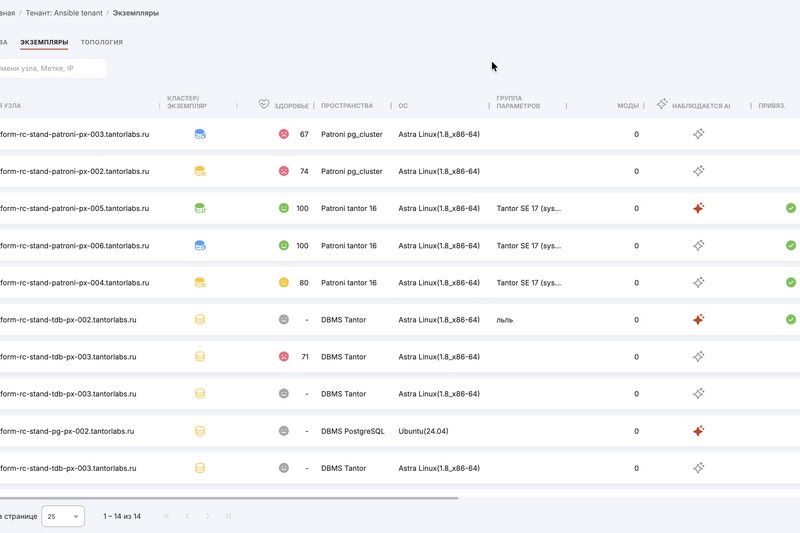Click green checkmark in patroni-px-006 row
Image resolution: width=800 pixels, height=533 pixels.
click(791, 245)
